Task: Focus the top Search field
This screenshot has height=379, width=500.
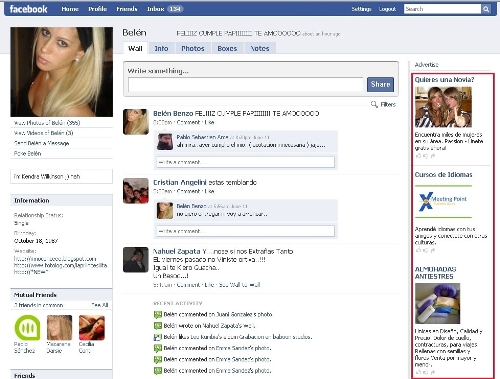Action: click(443, 9)
